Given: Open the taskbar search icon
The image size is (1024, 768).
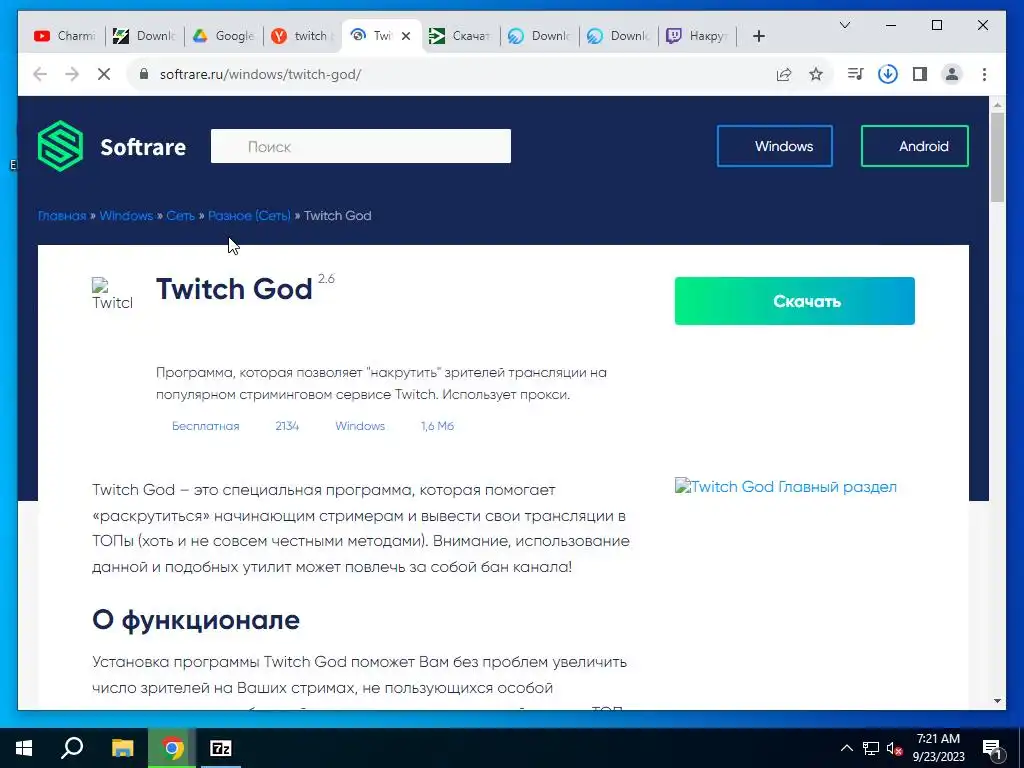Looking at the screenshot, I should 72,748.
